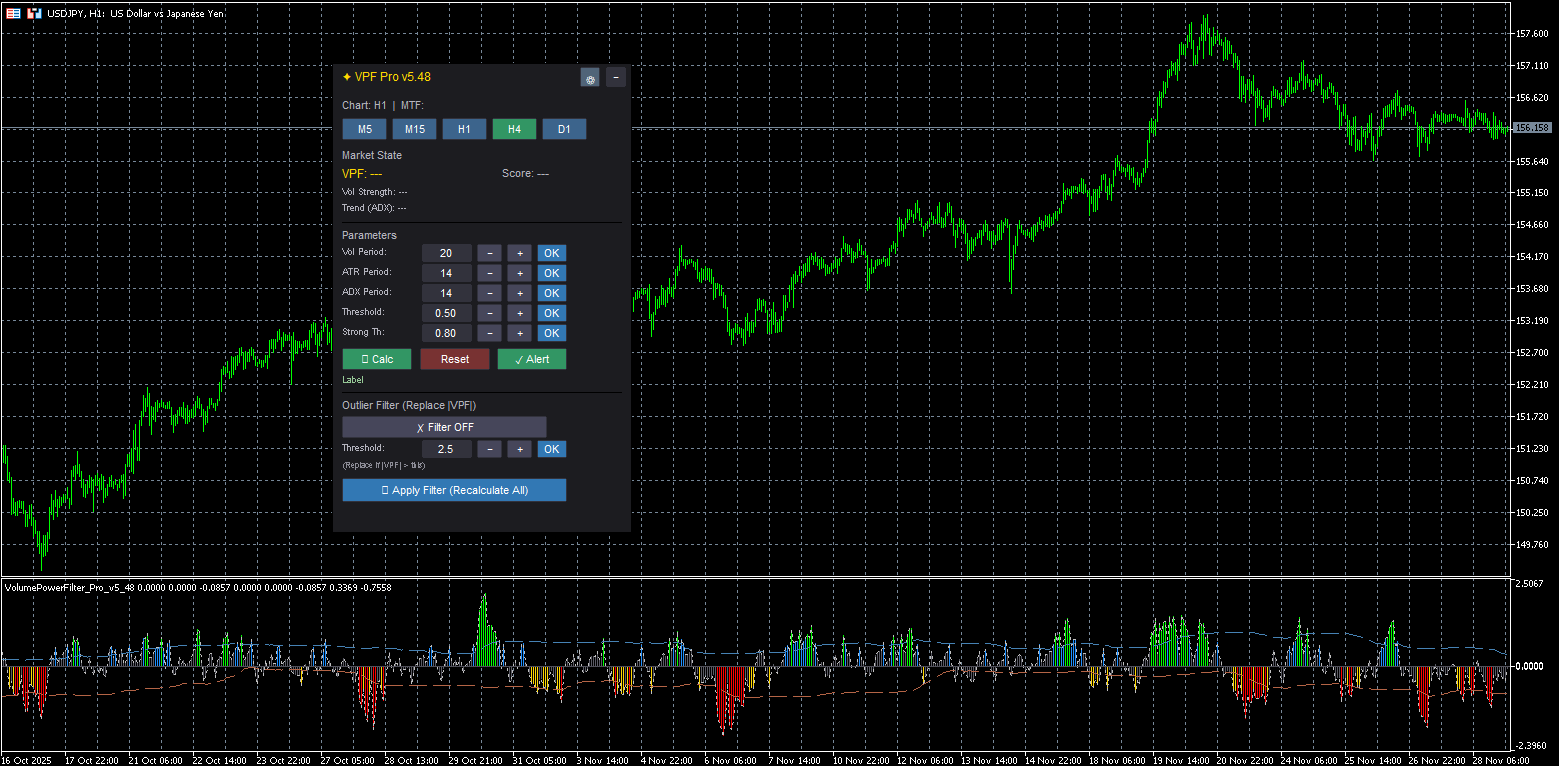This screenshot has width=1559, height=766.
Task: Run the Calc button
Action: pyautogui.click(x=377, y=359)
